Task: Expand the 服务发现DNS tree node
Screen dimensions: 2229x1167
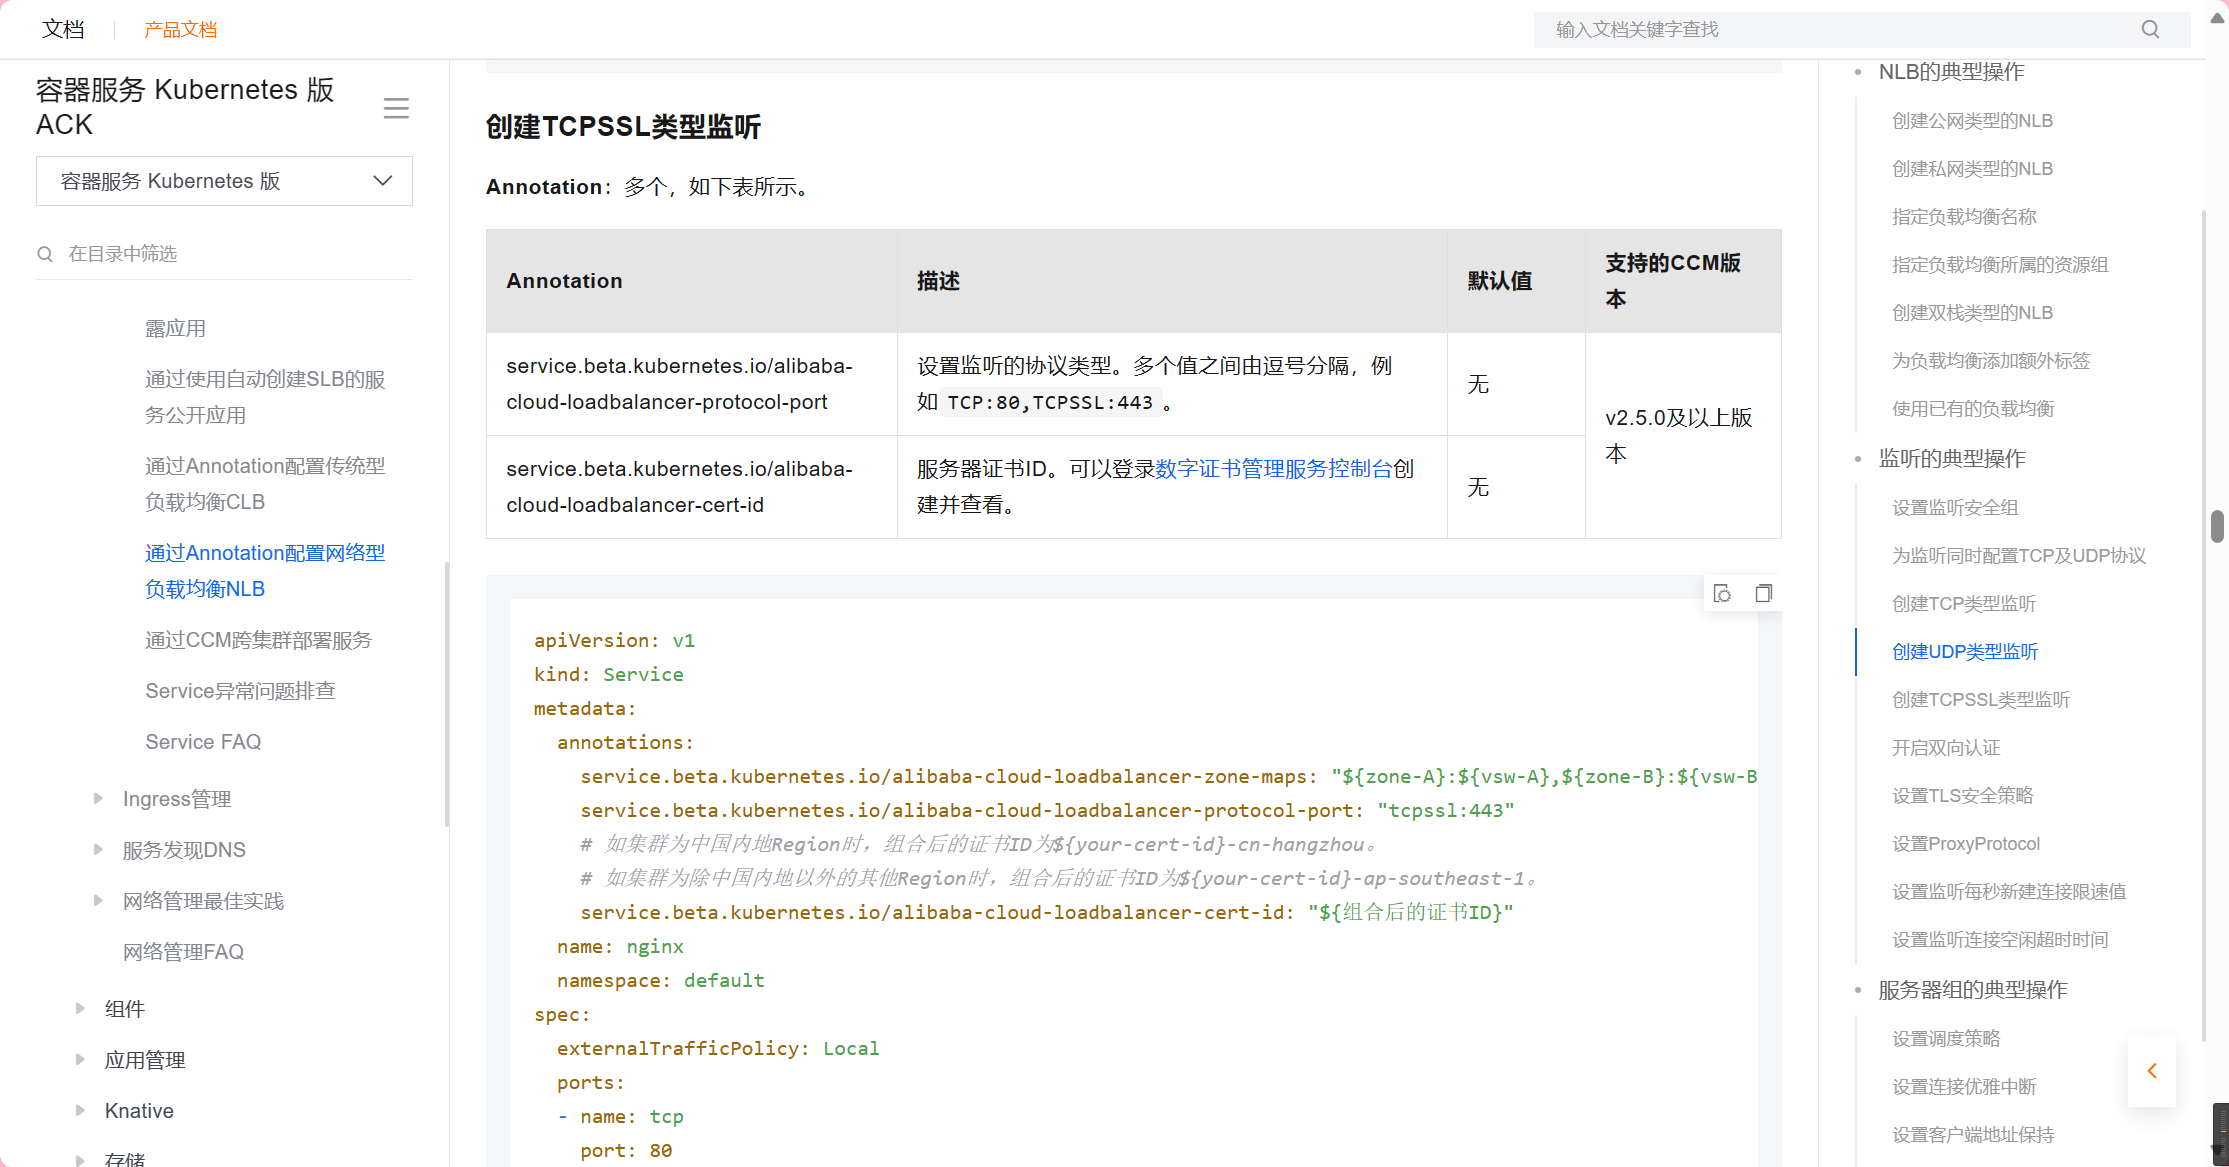Action: click(98, 849)
